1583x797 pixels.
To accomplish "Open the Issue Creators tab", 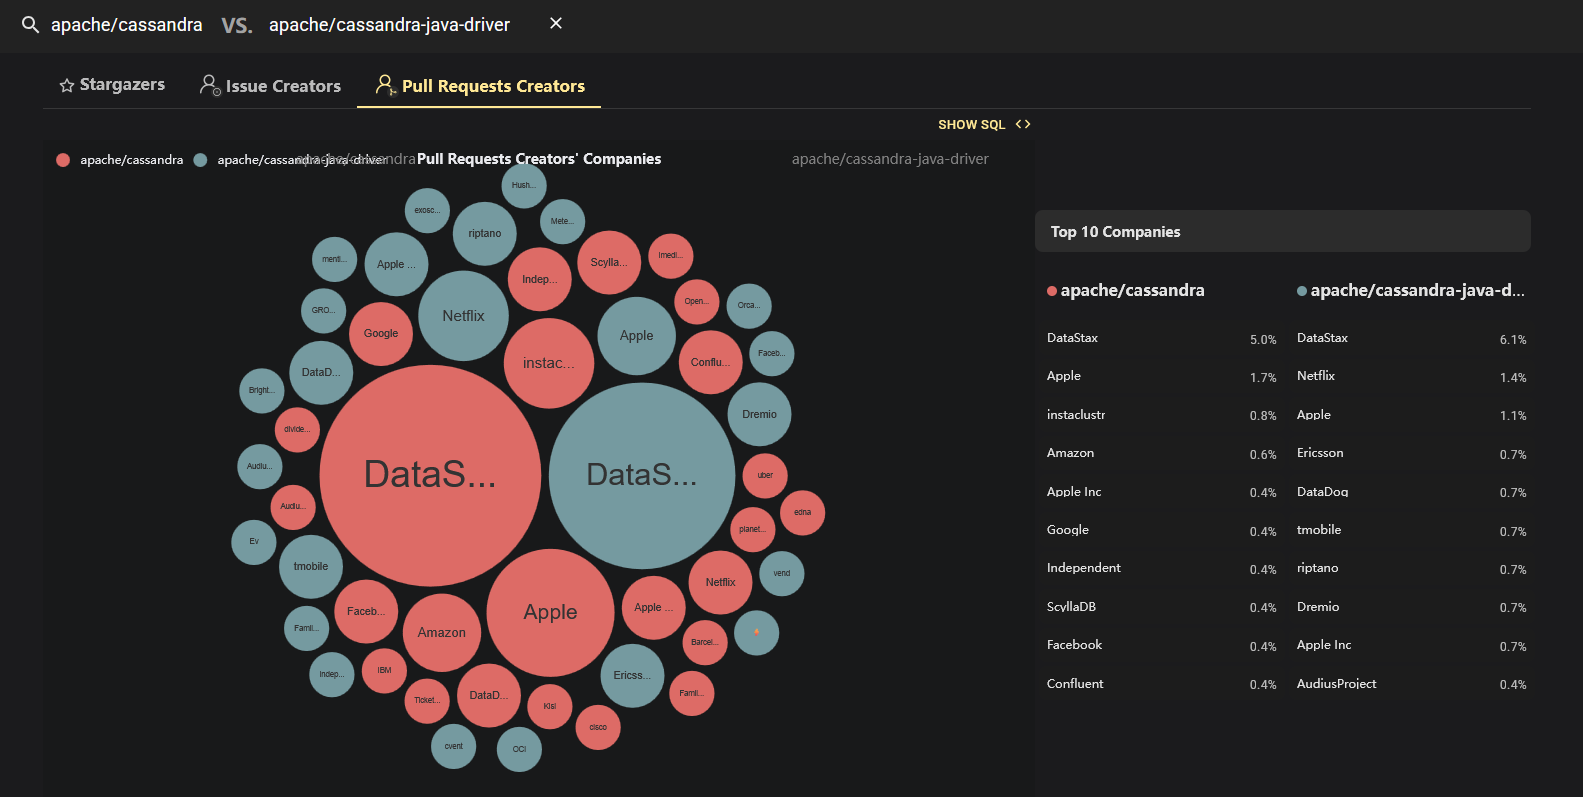I will (270, 86).
